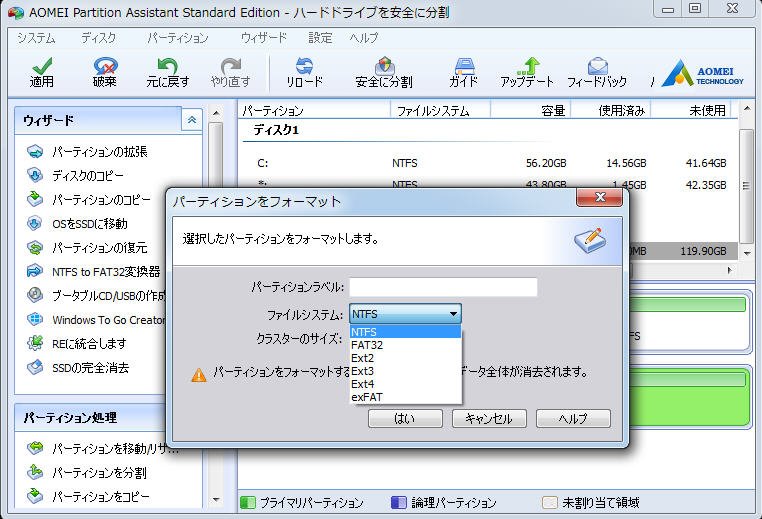Click the やり直す (Redo) toolbar icon
The width and height of the screenshot is (762, 519).
click(231, 73)
